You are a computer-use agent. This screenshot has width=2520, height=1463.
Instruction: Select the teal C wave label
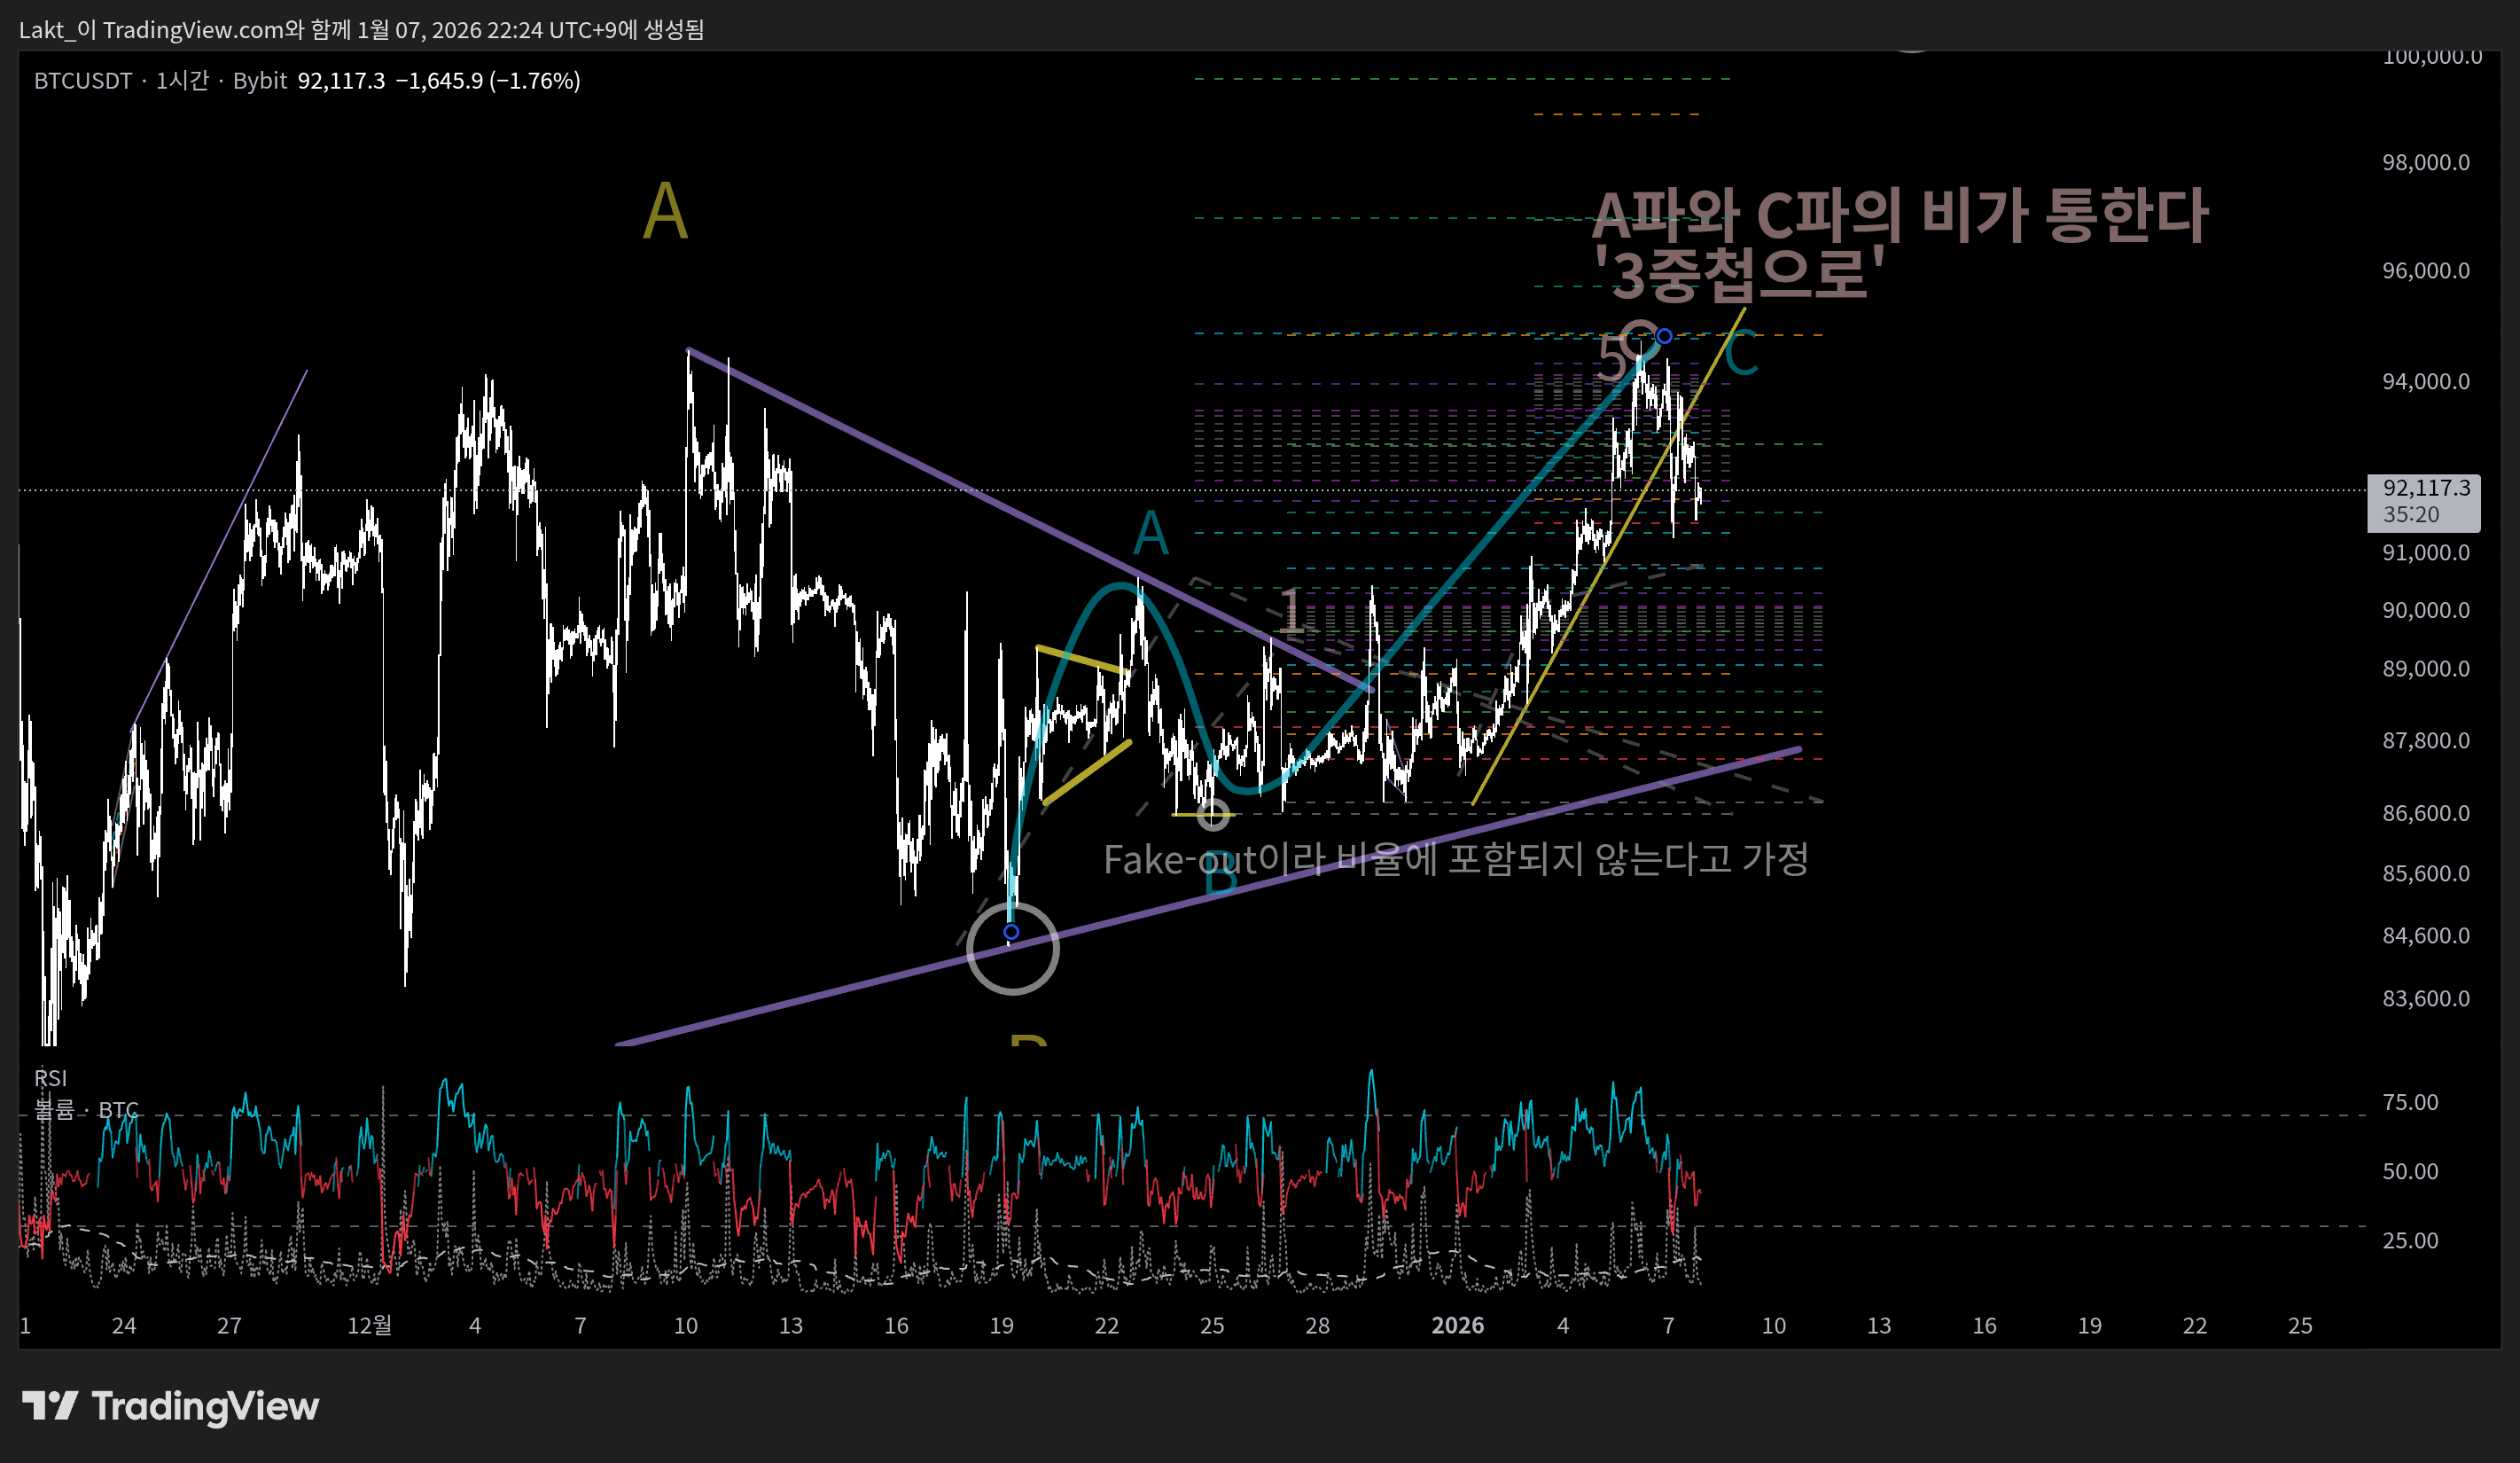1741,354
